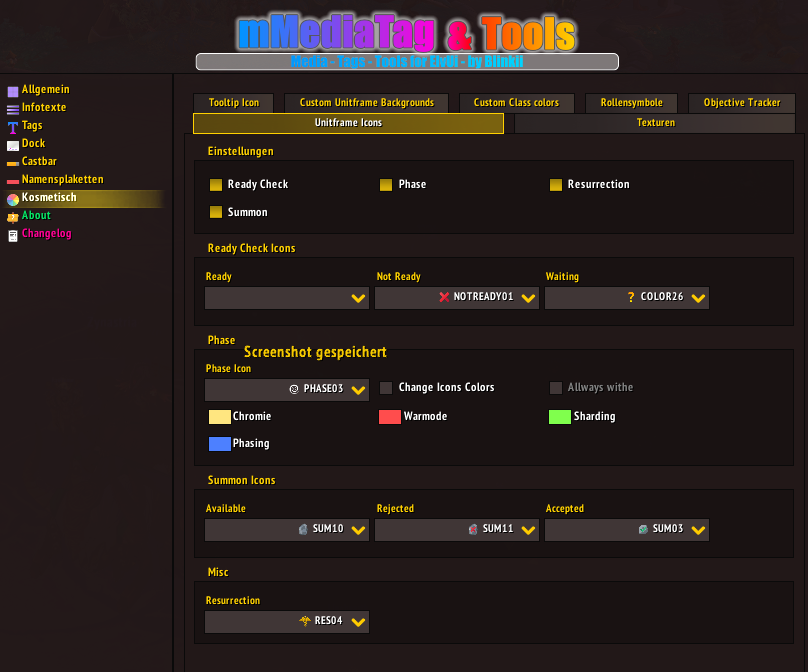Toggle the Ready Check checkbox
808x672 pixels.
216,185
